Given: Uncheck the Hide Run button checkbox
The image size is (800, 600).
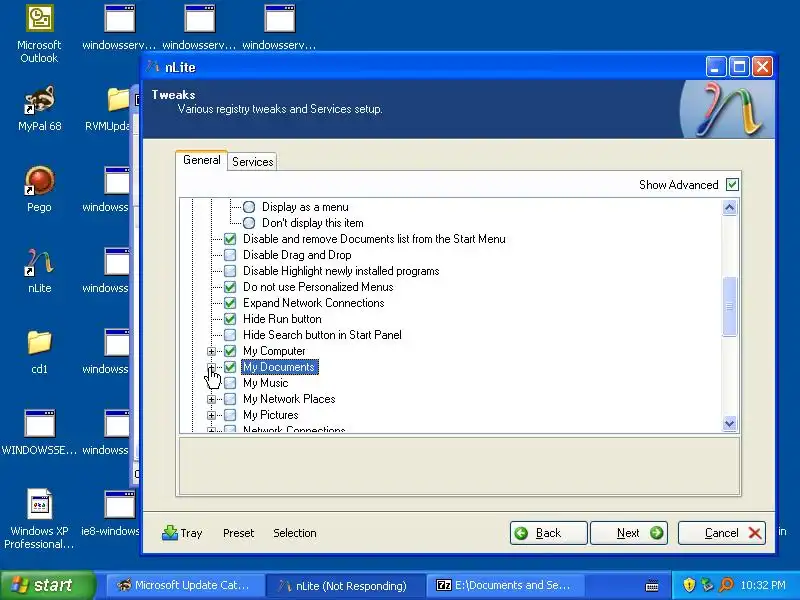Looking at the screenshot, I should tap(230, 319).
